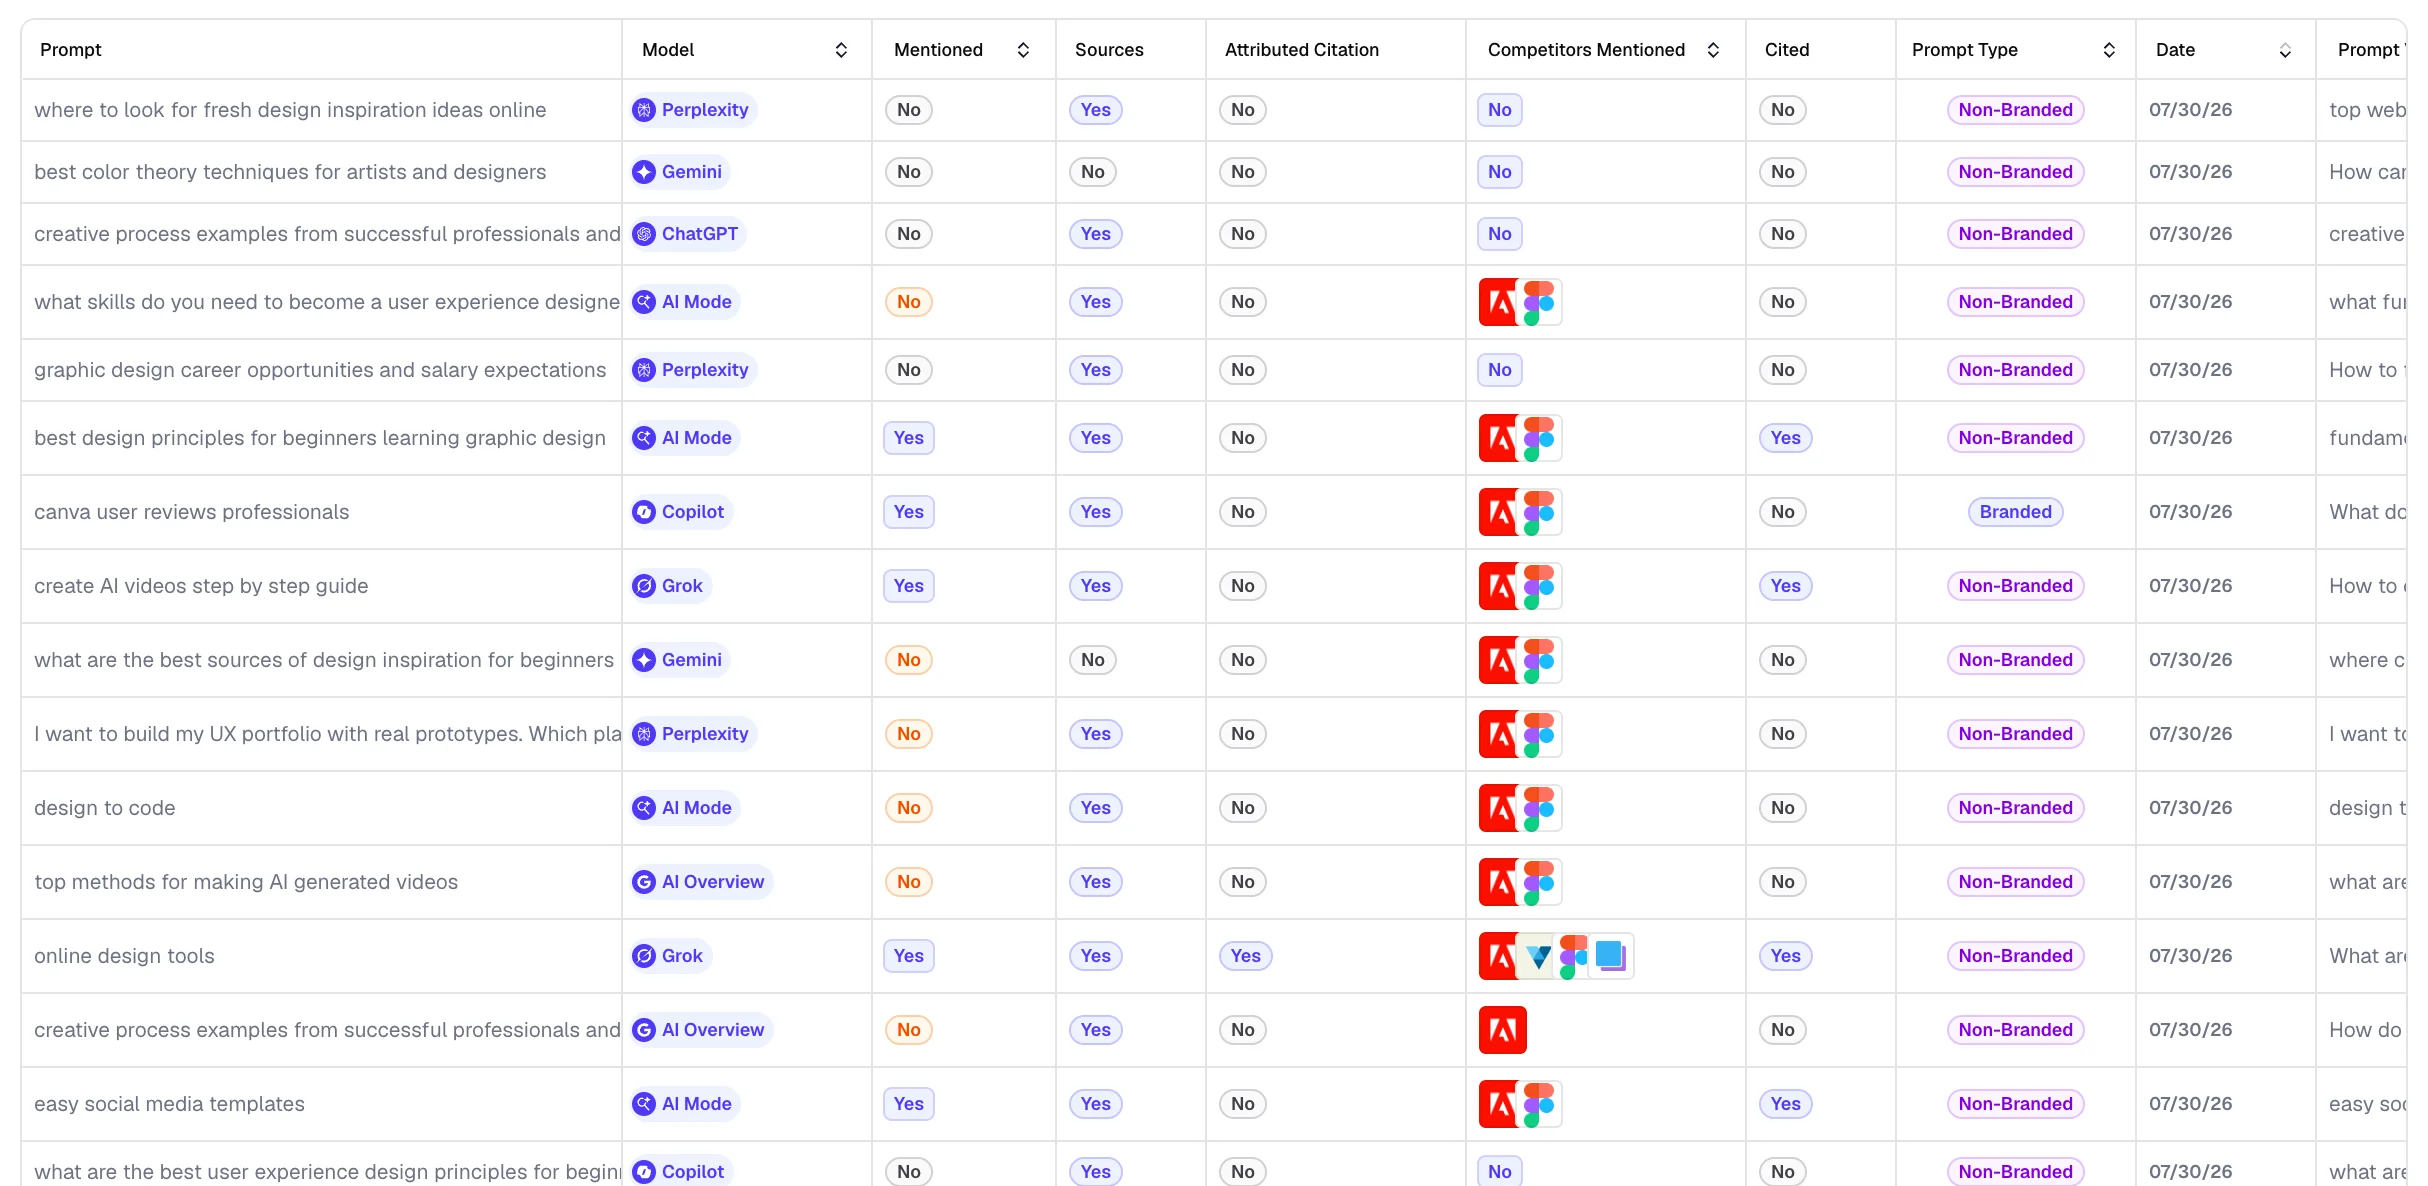This screenshot has width=2428, height=1186.
Task: Click the Copilot badge in the canva user reviews row
Action: coord(681,512)
